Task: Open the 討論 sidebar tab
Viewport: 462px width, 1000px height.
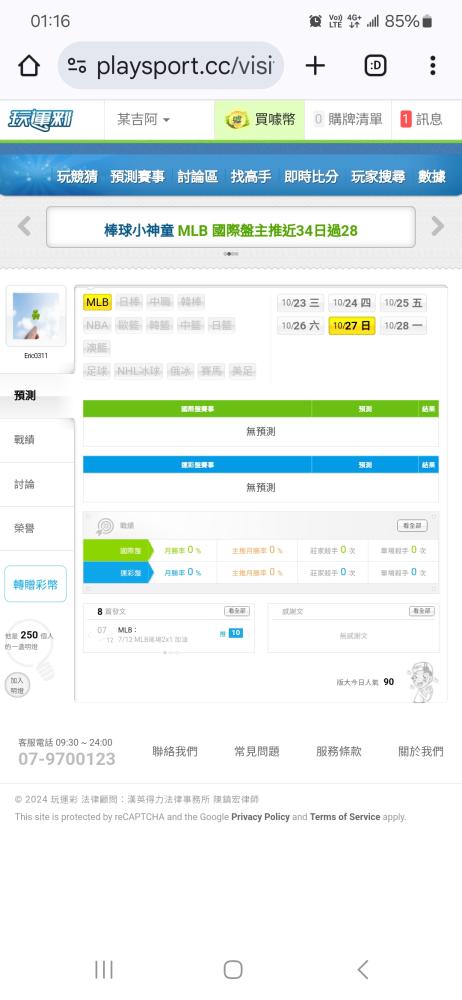Action: 37,485
